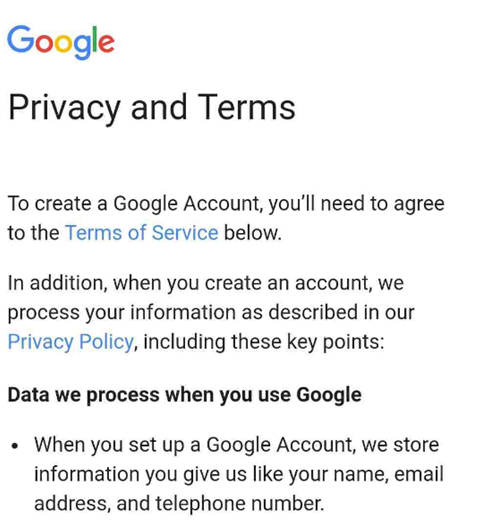Click the 'information you give us like' line
Image resolution: width=480 pixels, height=530 pixels.
click(239, 474)
